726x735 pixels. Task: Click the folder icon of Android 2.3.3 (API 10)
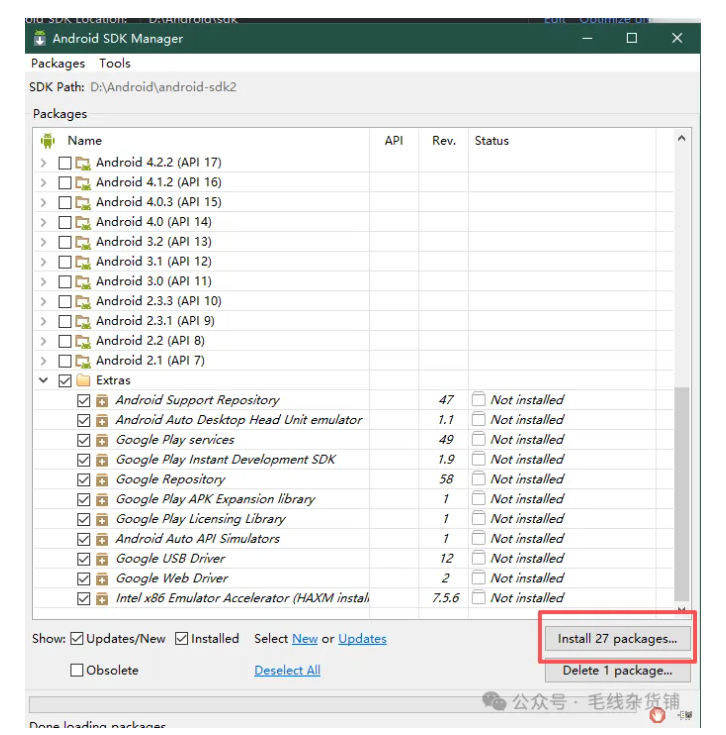coord(83,301)
